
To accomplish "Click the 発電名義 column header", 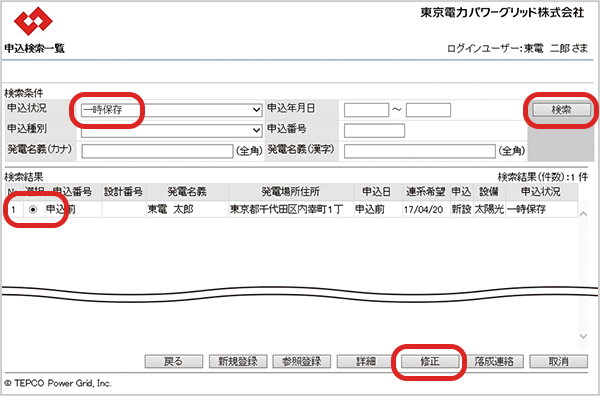I will point(188,192).
